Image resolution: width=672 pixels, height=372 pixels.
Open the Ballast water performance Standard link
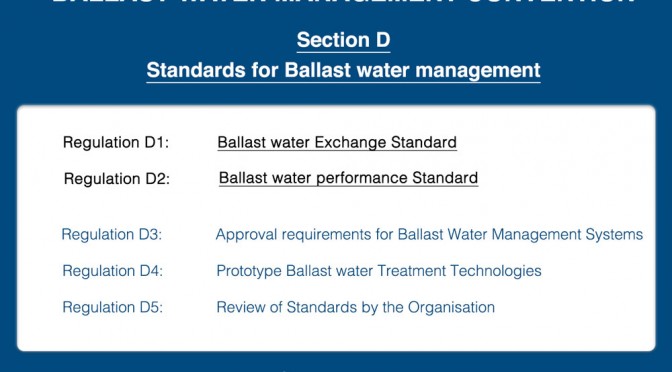pos(348,178)
